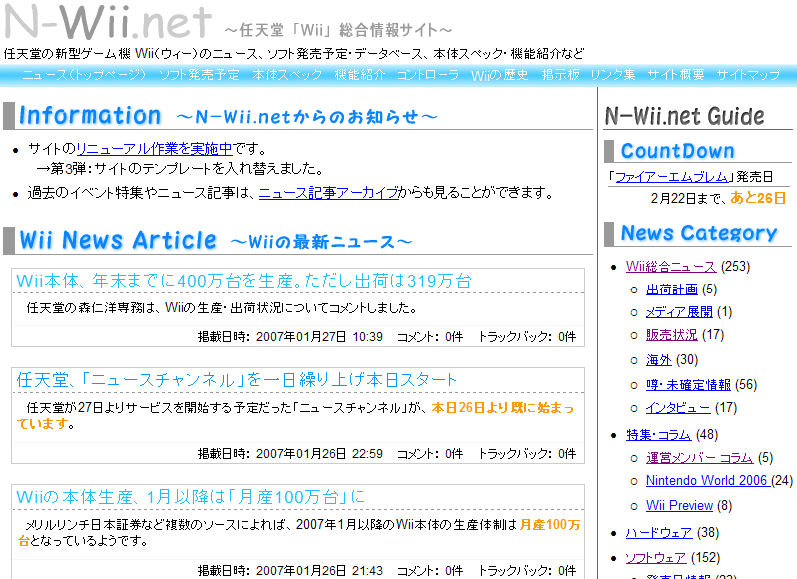Open article about Wii本体 400万台 production
Image resolution: width=797 pixels, height=579 pixels.
pyautogui.click(x=244, y=281)
